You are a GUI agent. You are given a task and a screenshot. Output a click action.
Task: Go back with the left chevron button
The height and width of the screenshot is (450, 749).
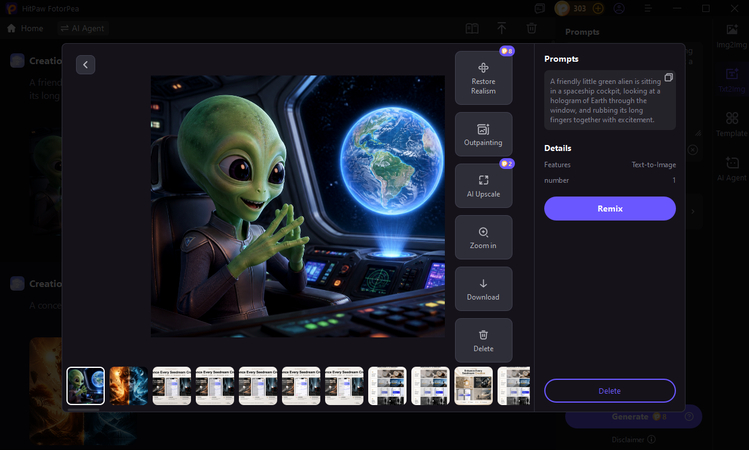pyautogui.click(x=86, y=64)
